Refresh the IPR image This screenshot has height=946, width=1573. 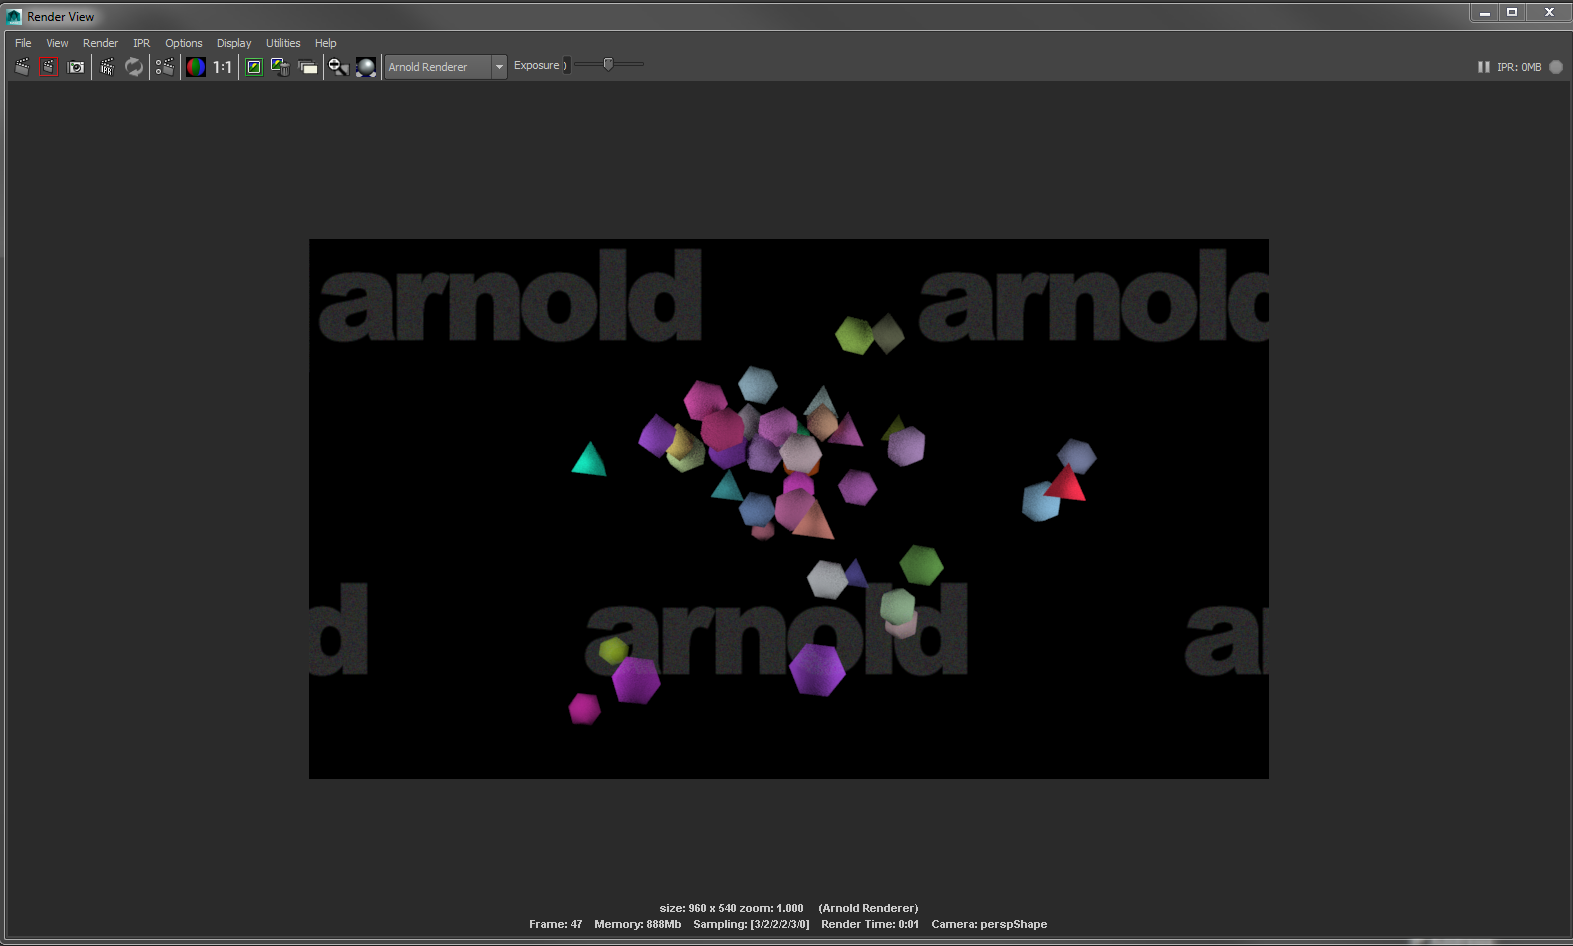[x=134, y=67]
